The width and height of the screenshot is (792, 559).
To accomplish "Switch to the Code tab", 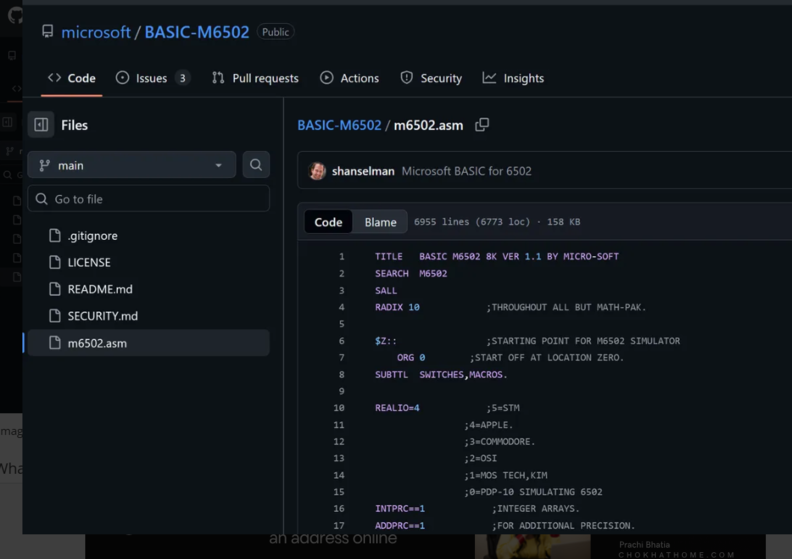I will 71,78.
